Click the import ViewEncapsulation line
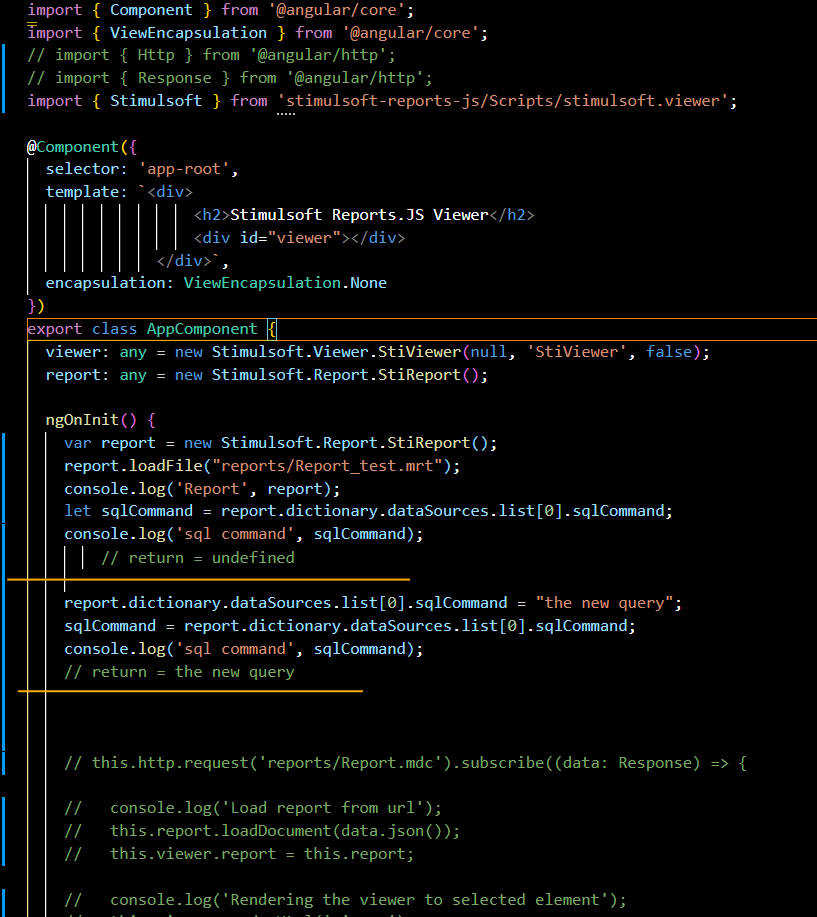This screenshot has width=817, height=917. 257,33
